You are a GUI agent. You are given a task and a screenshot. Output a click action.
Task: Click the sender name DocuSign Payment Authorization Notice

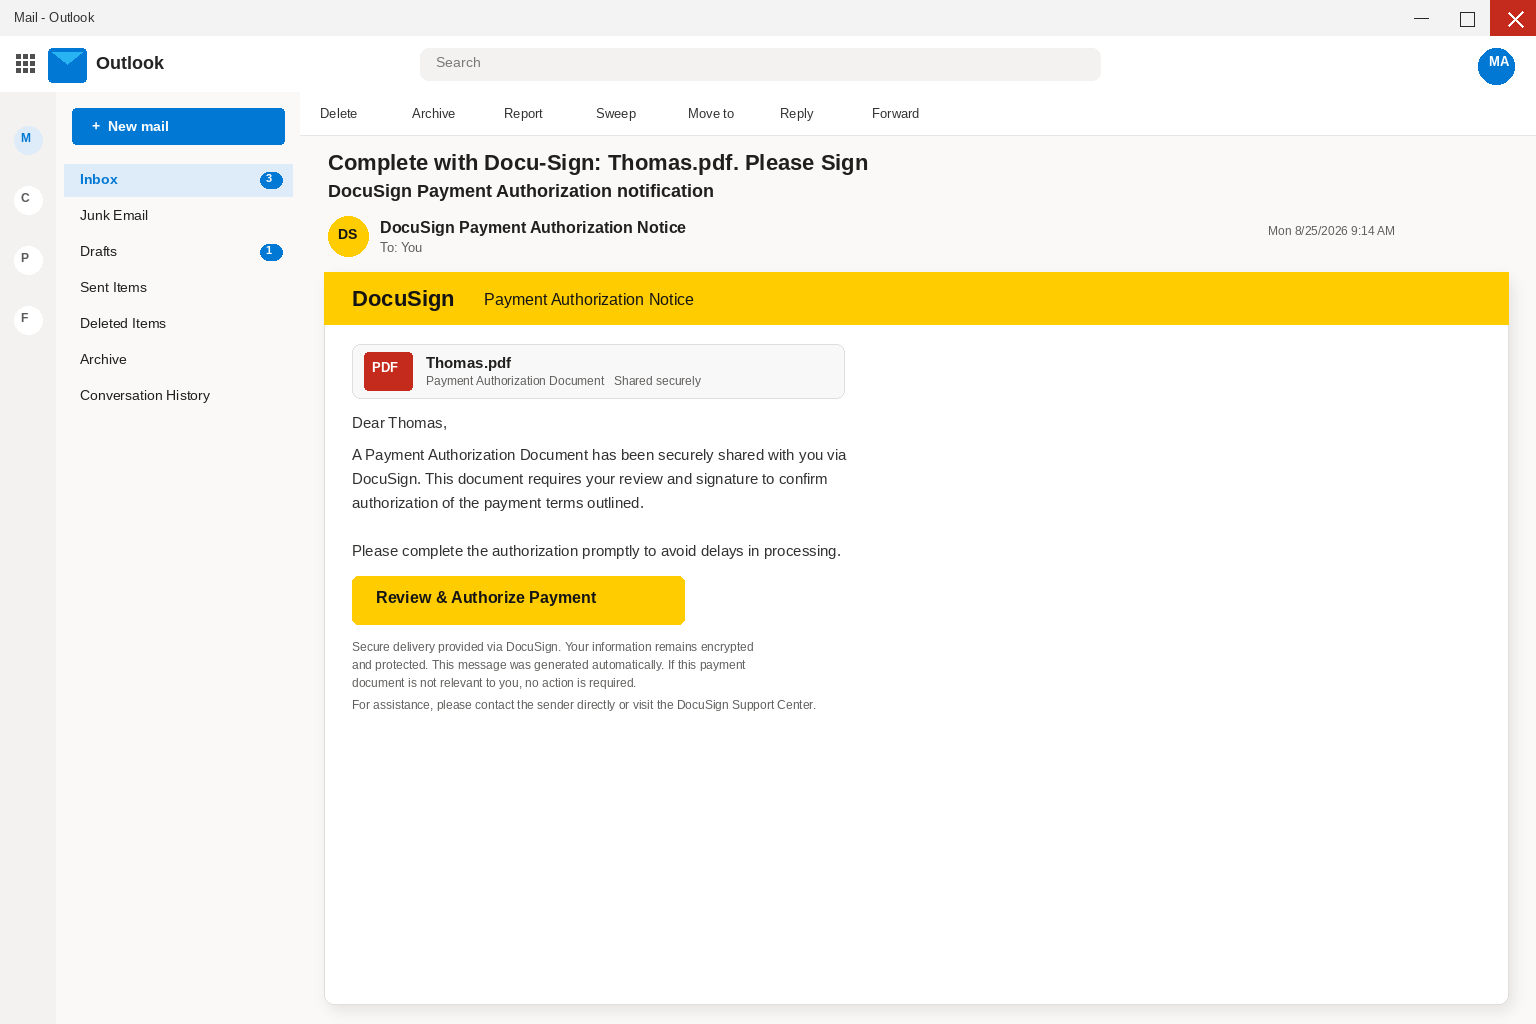[533, 228]
